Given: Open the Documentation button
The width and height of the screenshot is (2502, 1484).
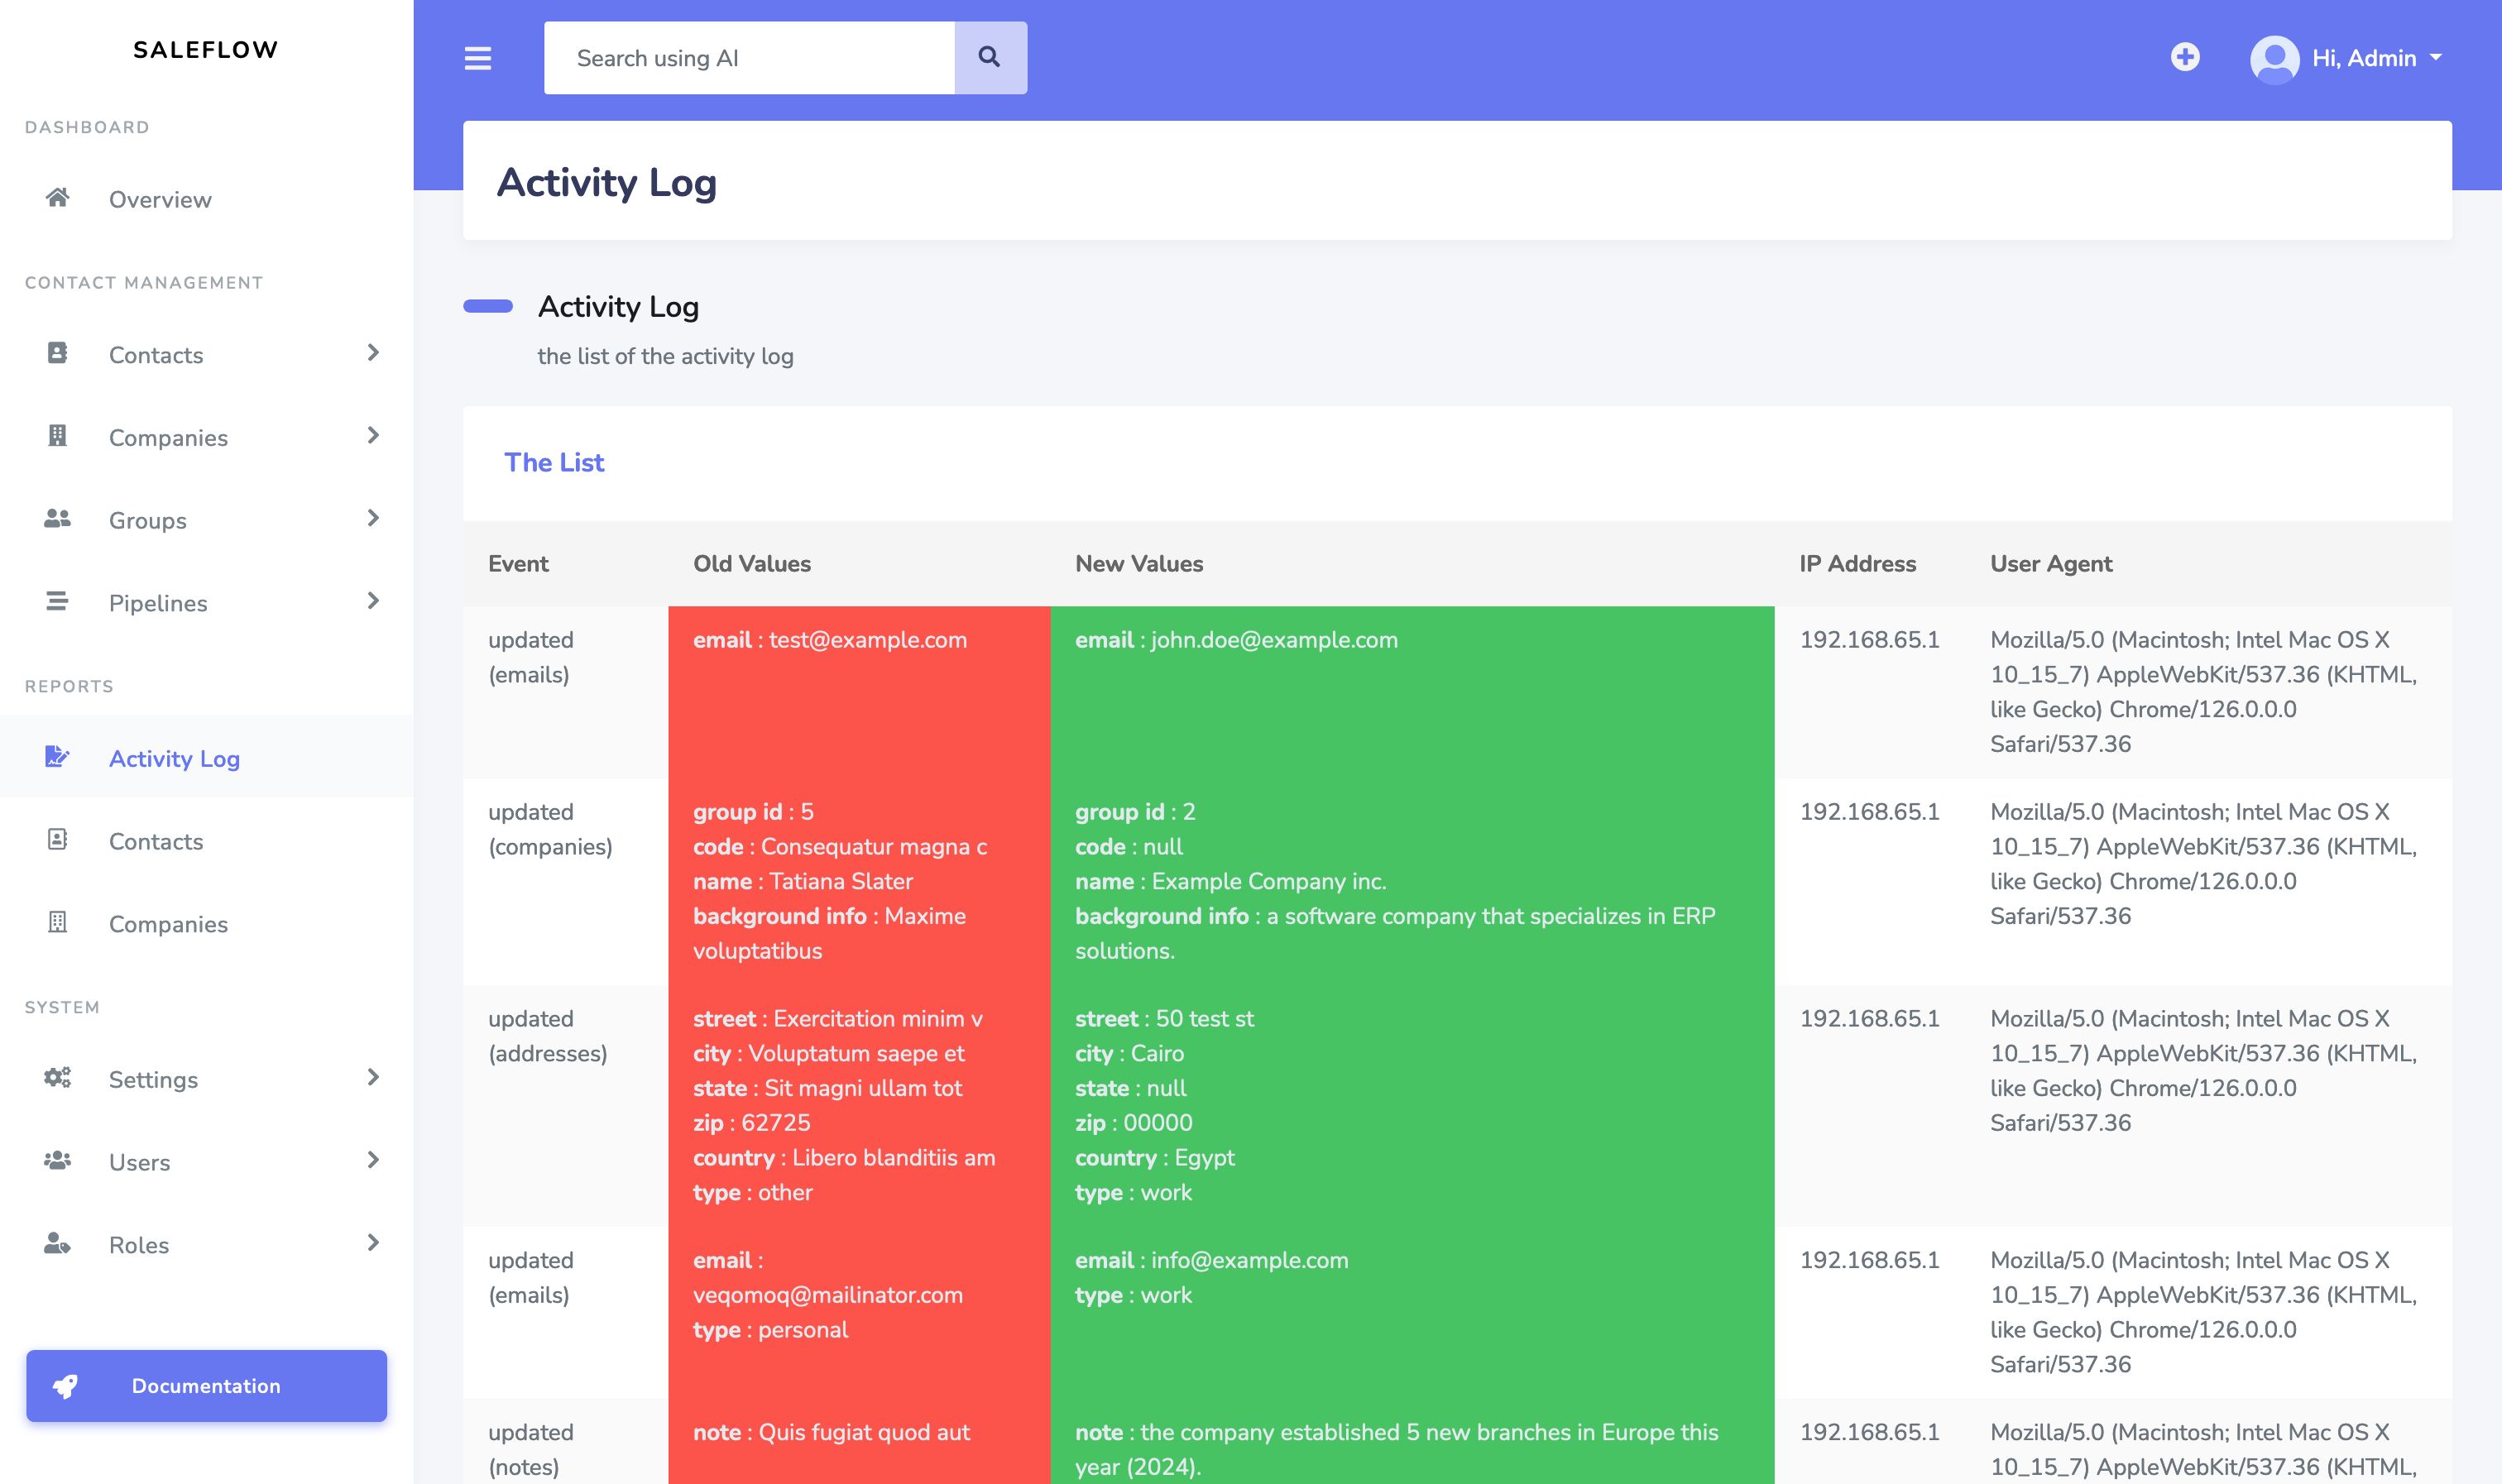Looking at the screenshot, I should point(206,1386).
